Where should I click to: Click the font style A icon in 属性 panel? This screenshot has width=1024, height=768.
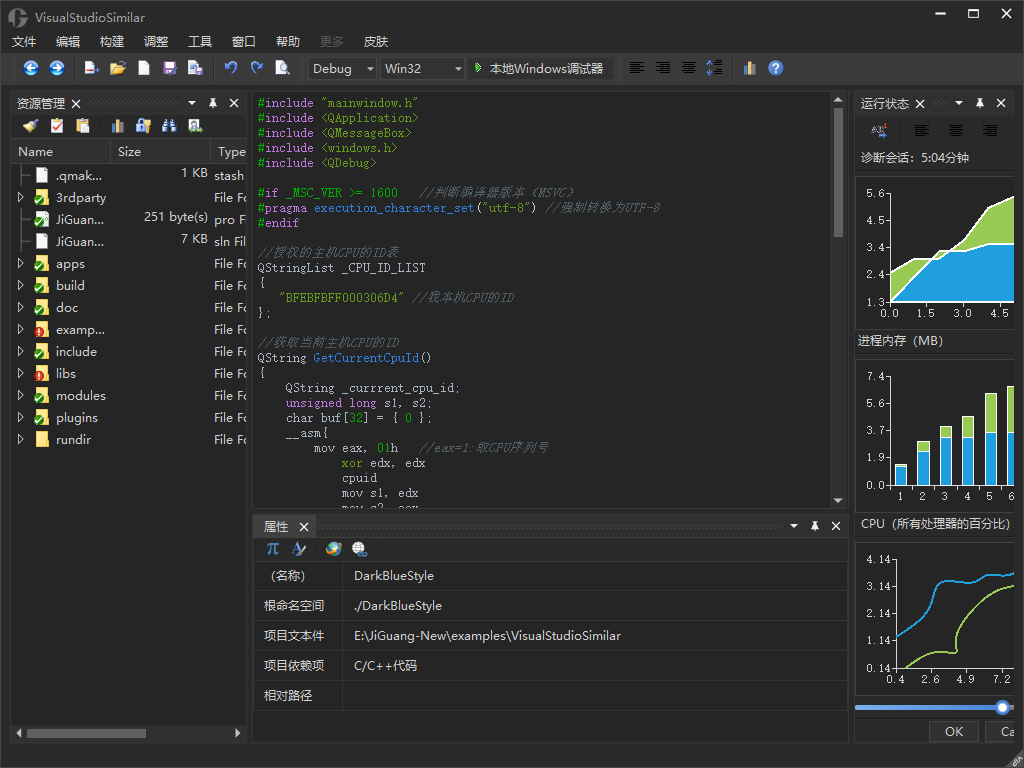coord(299,549)
